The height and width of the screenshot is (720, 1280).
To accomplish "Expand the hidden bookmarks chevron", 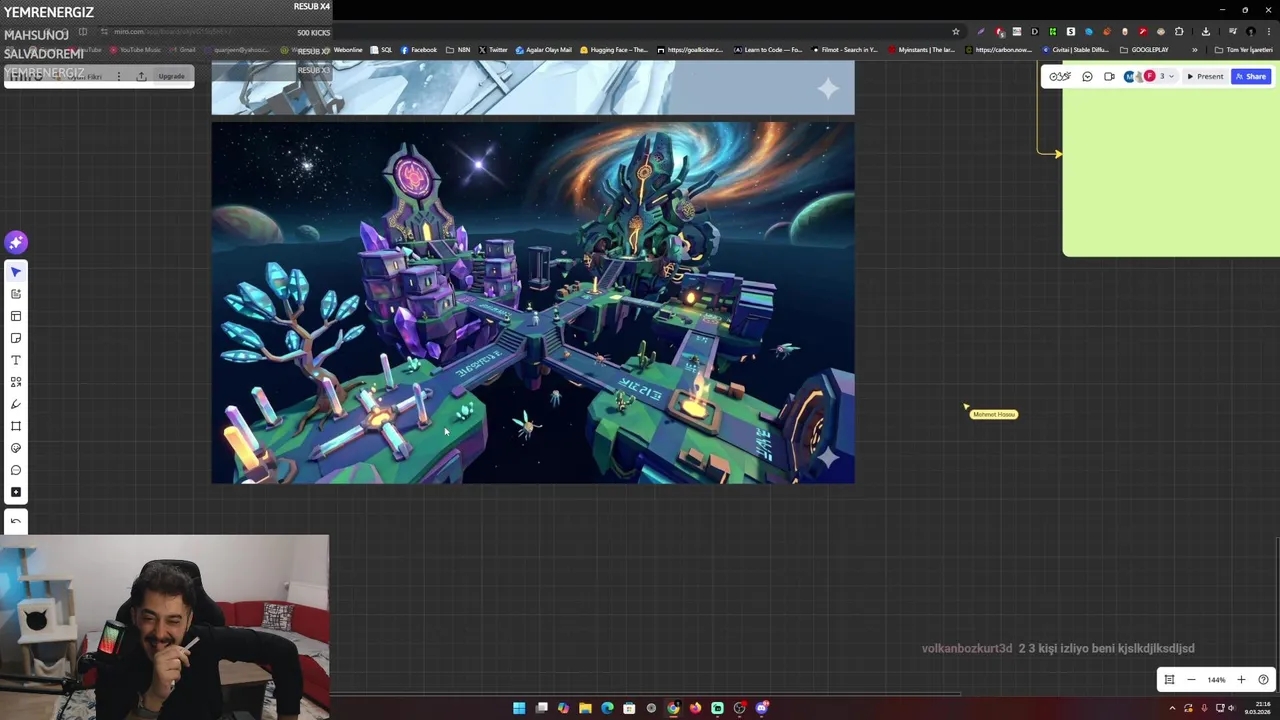I will tap(1194, 50).
